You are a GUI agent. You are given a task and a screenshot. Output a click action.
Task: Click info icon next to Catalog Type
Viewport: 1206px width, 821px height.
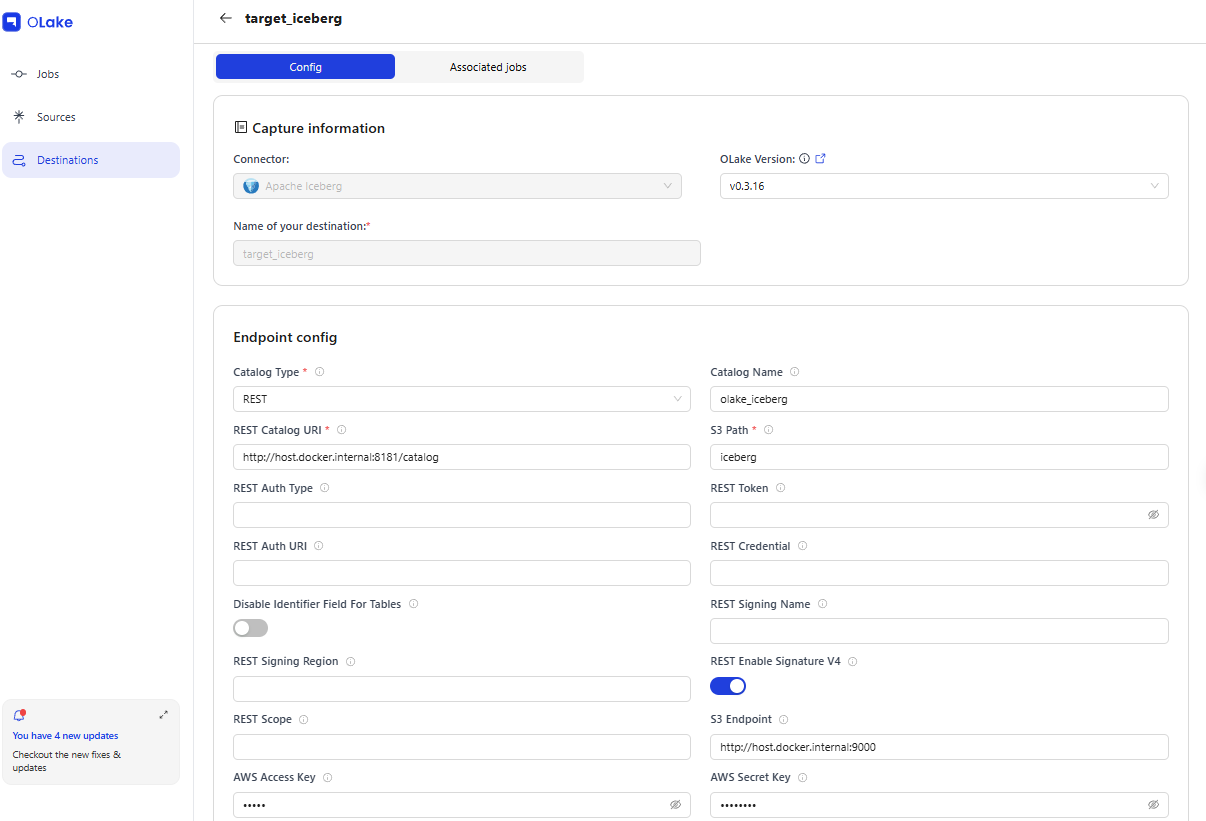pos(320,372)
